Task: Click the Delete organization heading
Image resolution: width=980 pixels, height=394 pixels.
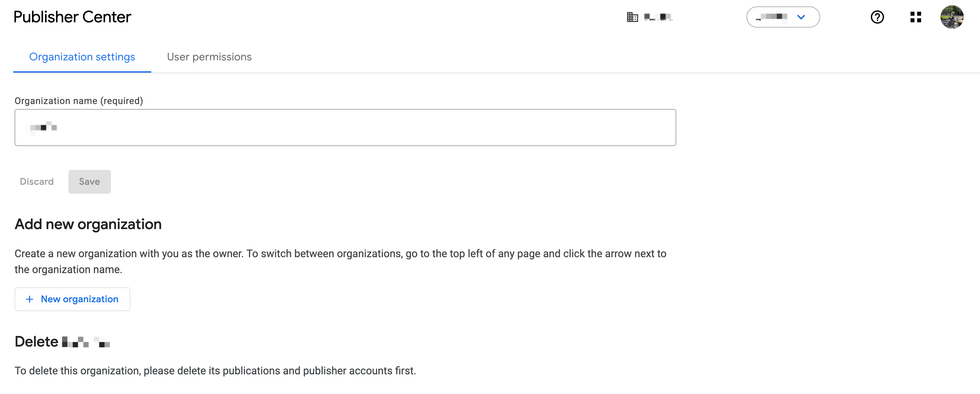Action: (x=62, y=342)
